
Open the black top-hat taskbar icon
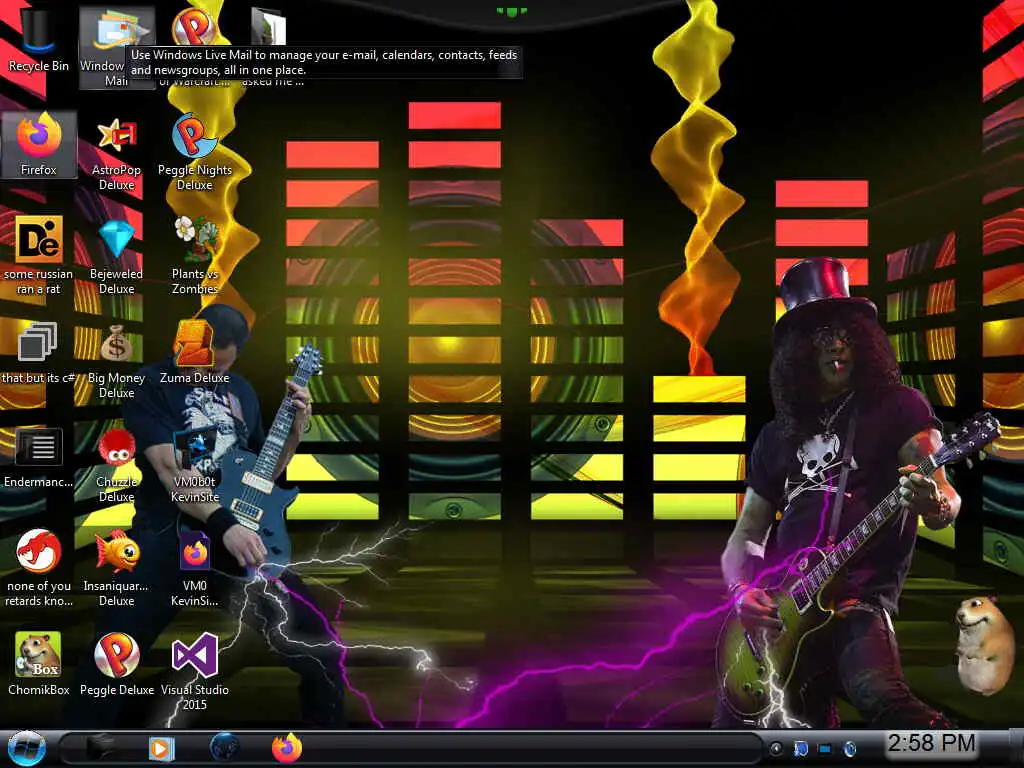[99, 748]
